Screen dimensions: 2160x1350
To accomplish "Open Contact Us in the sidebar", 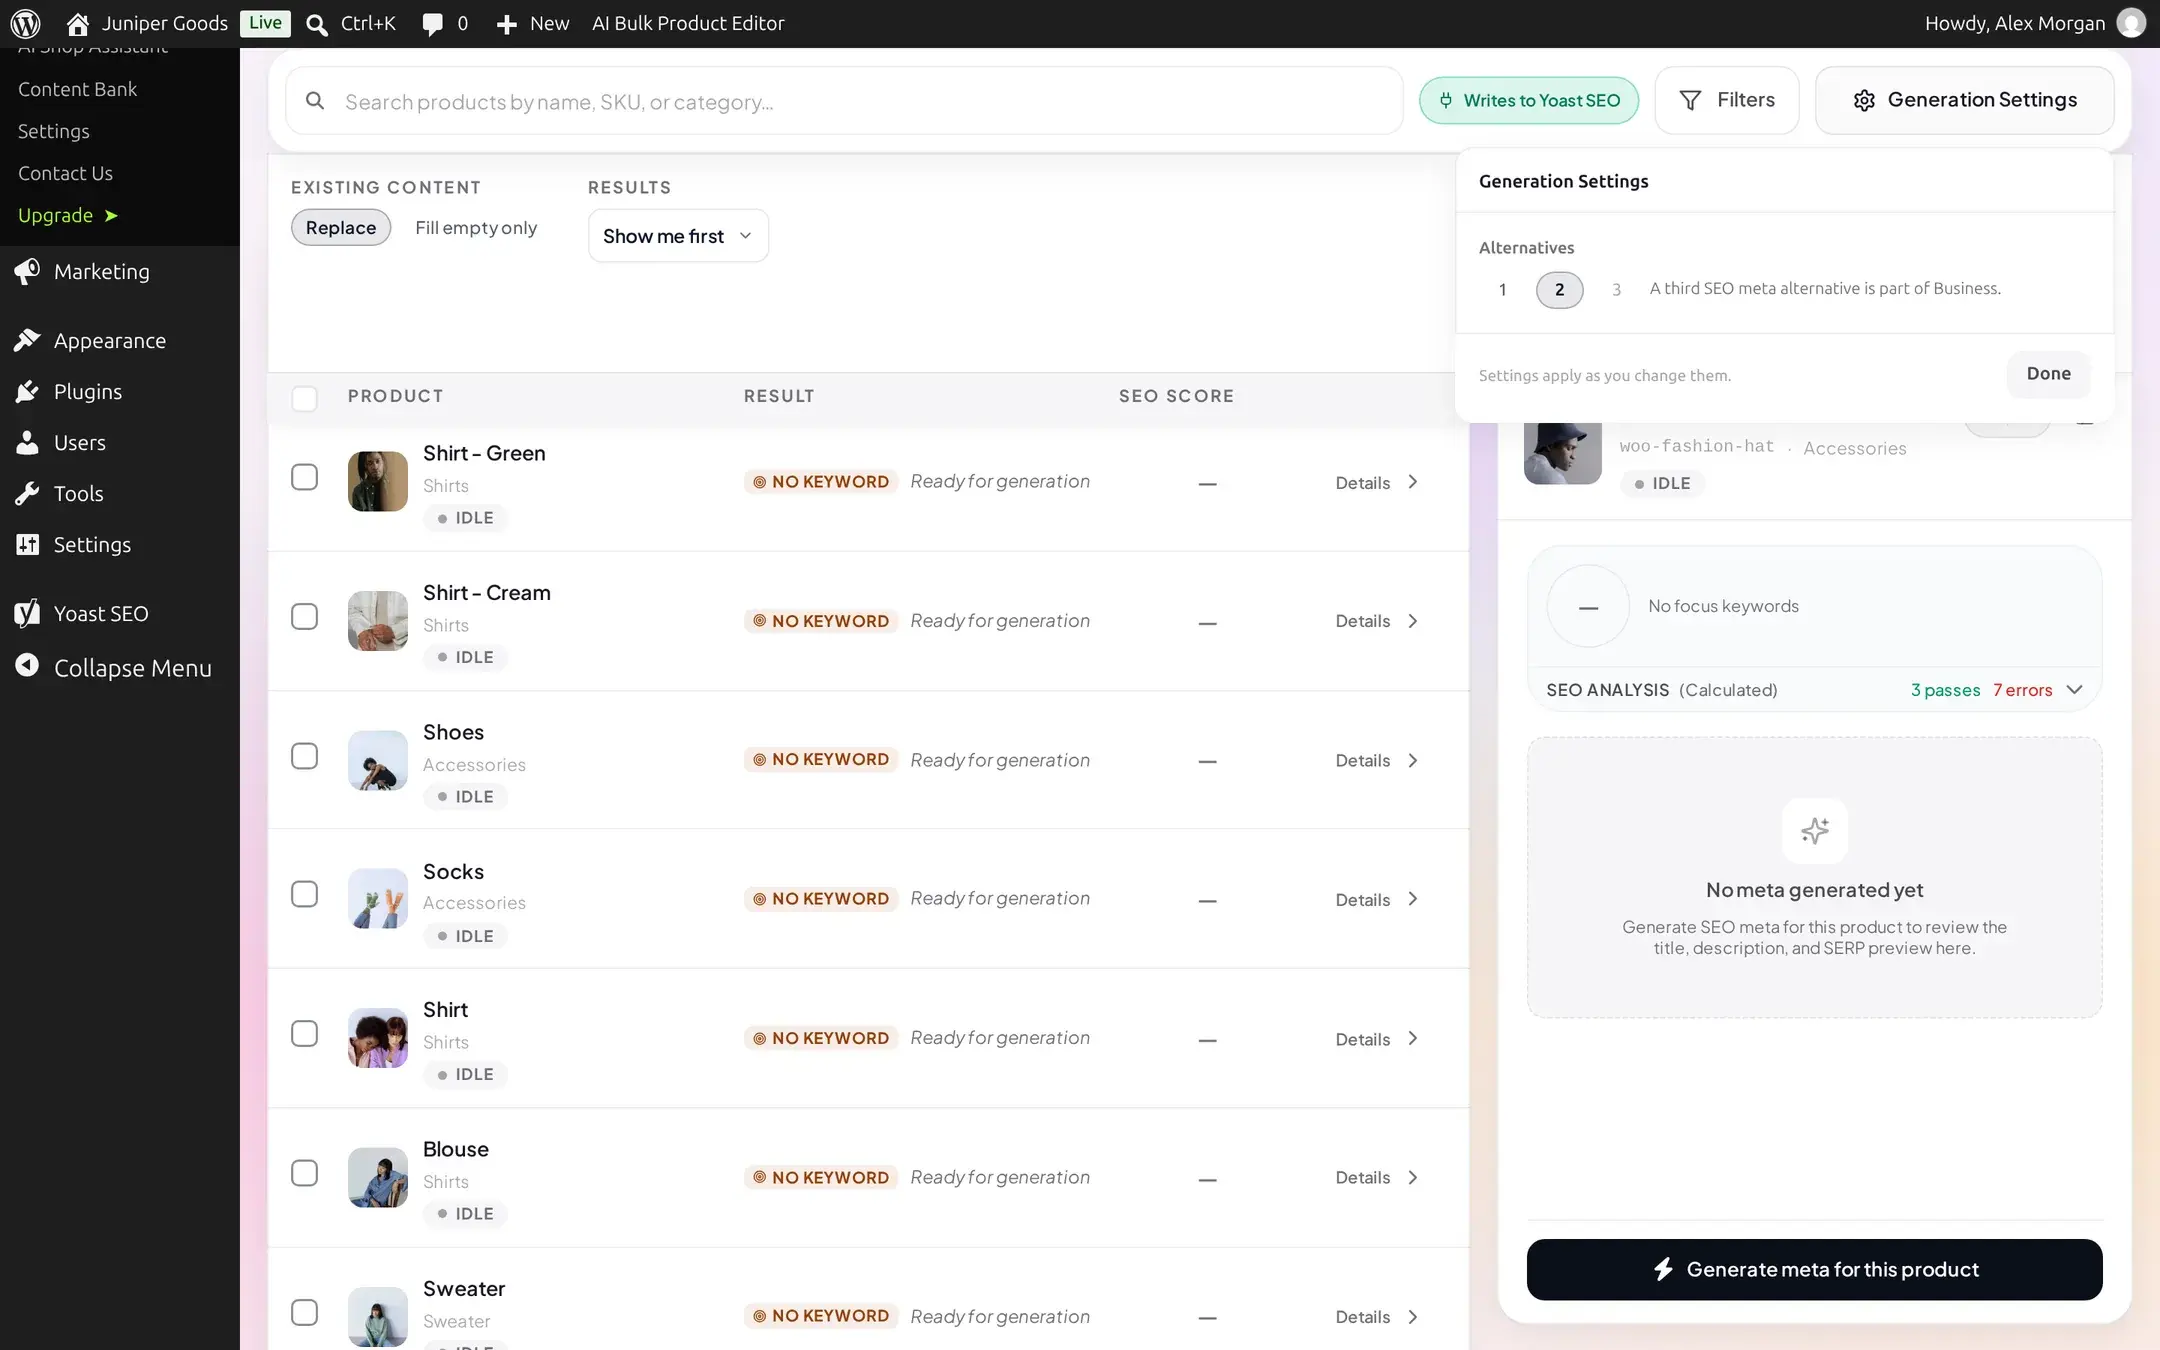I will pos(65,173).
